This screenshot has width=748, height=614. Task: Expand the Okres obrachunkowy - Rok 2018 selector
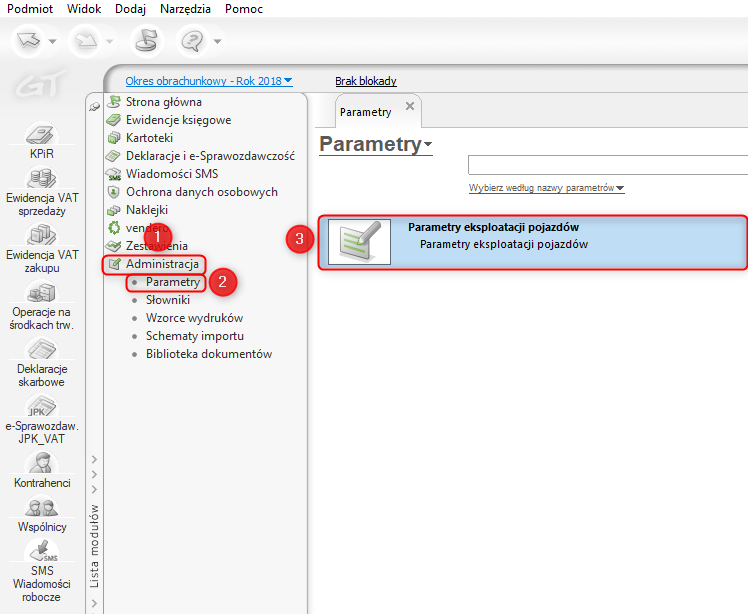[209, 81]
